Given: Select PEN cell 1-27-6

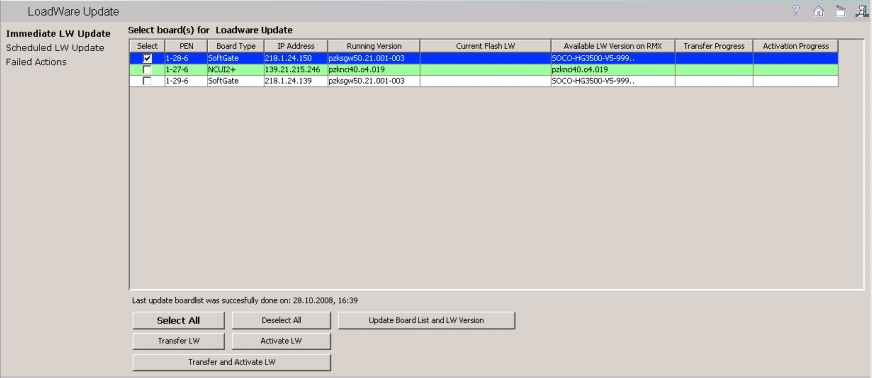Looking at the screenshot, I should pos(186,69).
